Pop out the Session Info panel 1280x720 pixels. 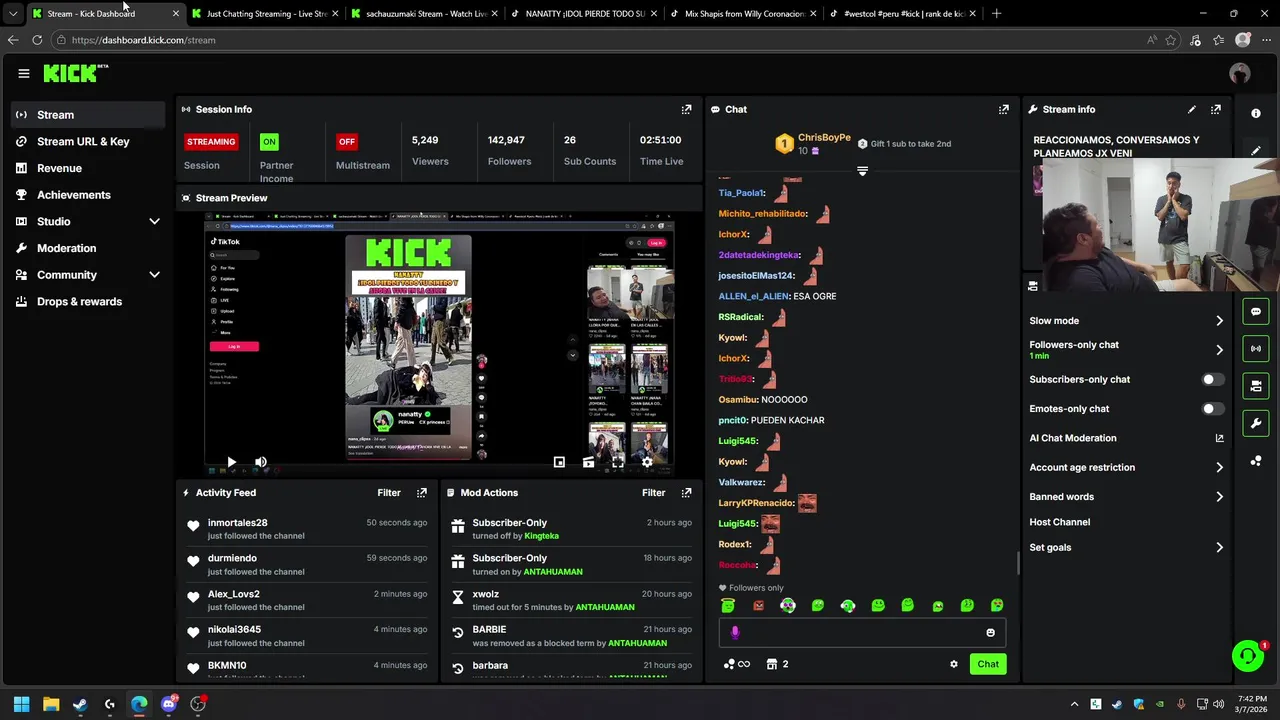tap(686, 109)
